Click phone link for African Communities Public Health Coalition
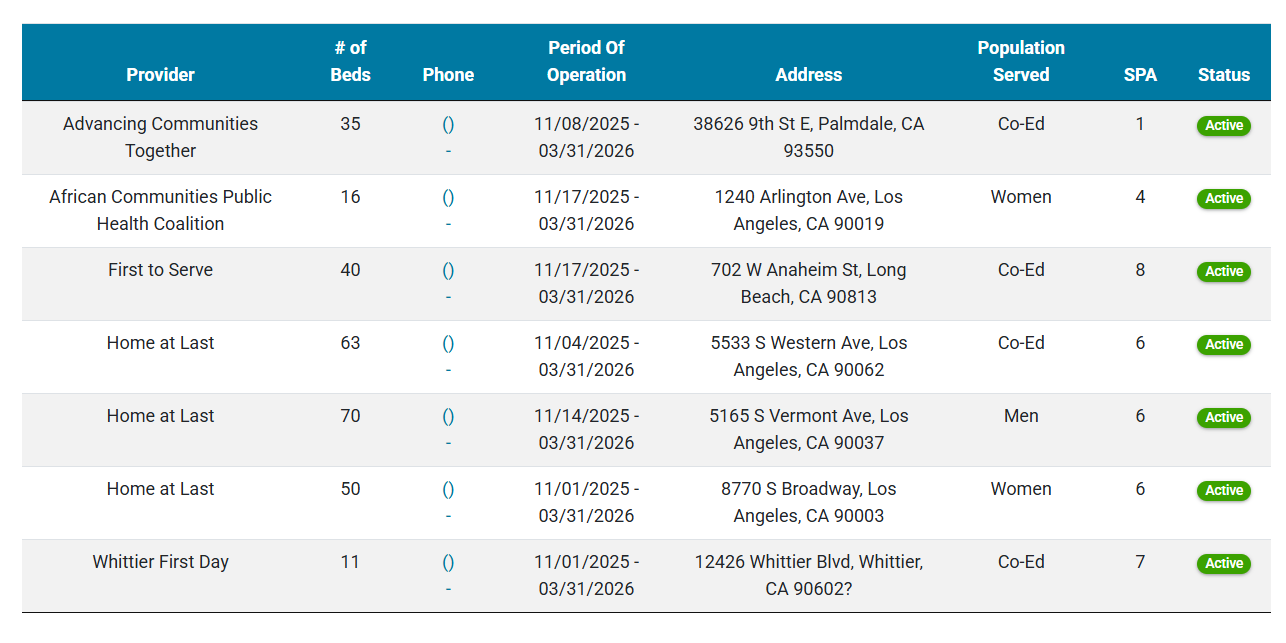The image size is (1286, 643). [448, 198]
